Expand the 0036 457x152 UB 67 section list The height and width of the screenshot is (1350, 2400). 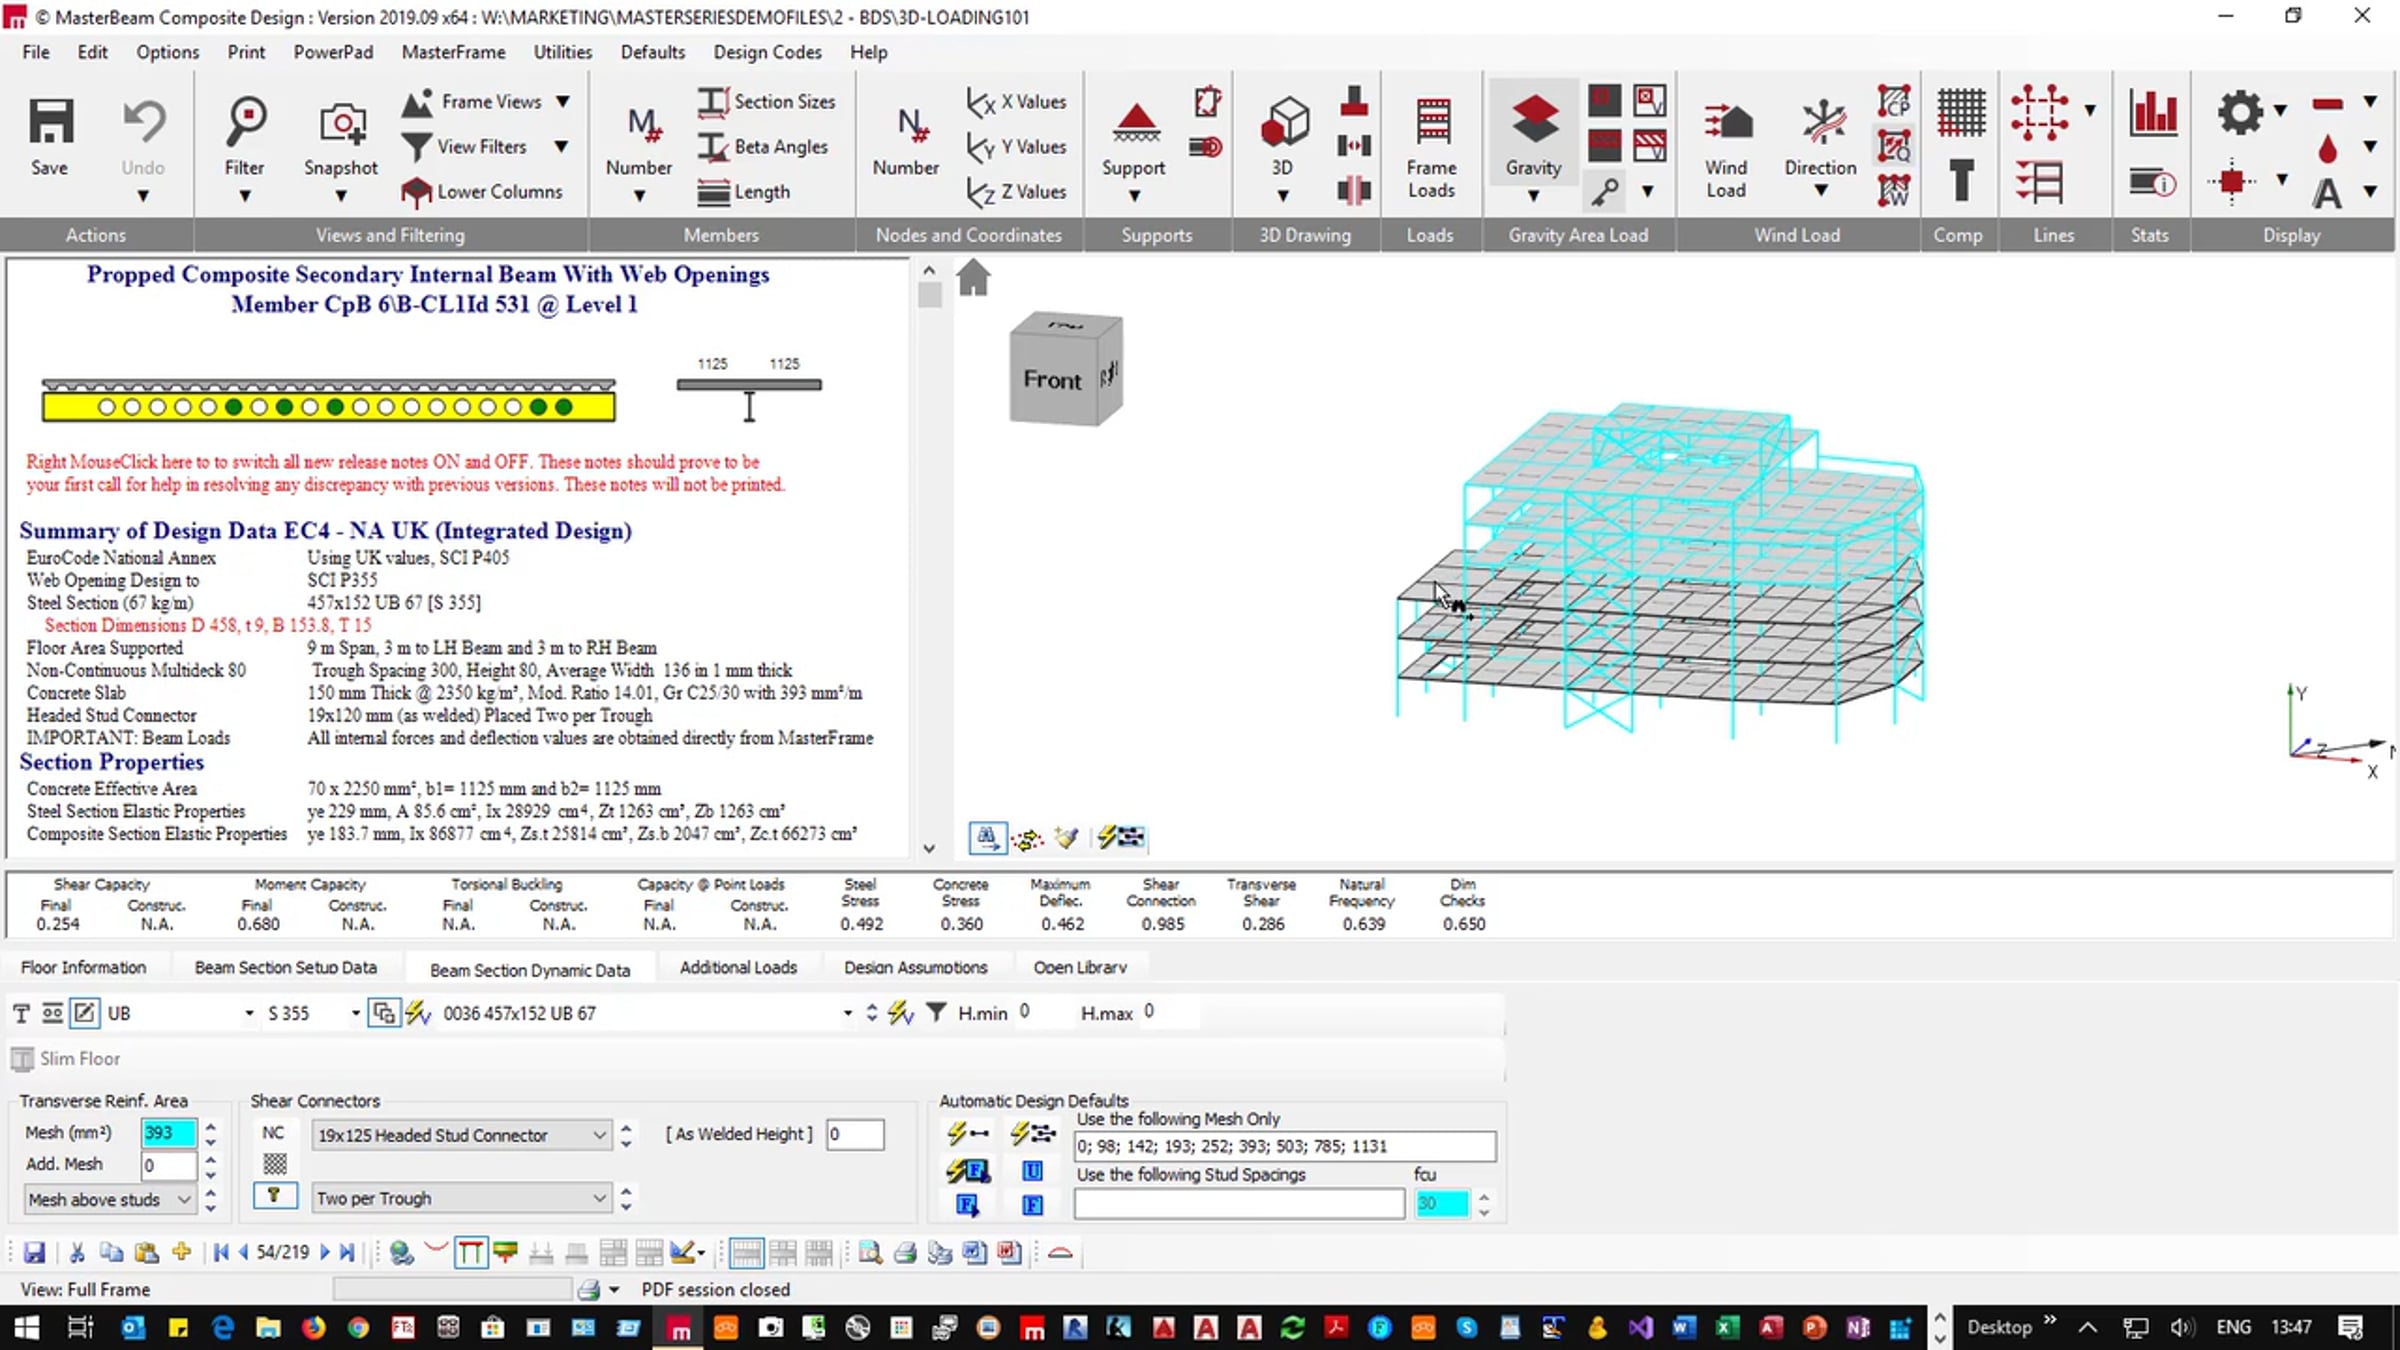pos(847,1013)
